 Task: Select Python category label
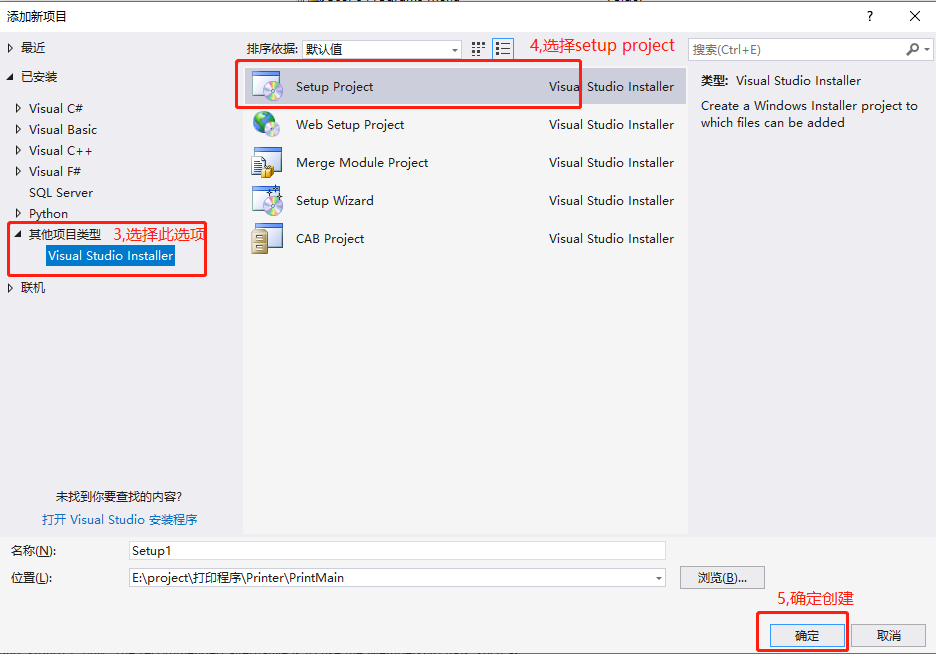click(48, 214)
